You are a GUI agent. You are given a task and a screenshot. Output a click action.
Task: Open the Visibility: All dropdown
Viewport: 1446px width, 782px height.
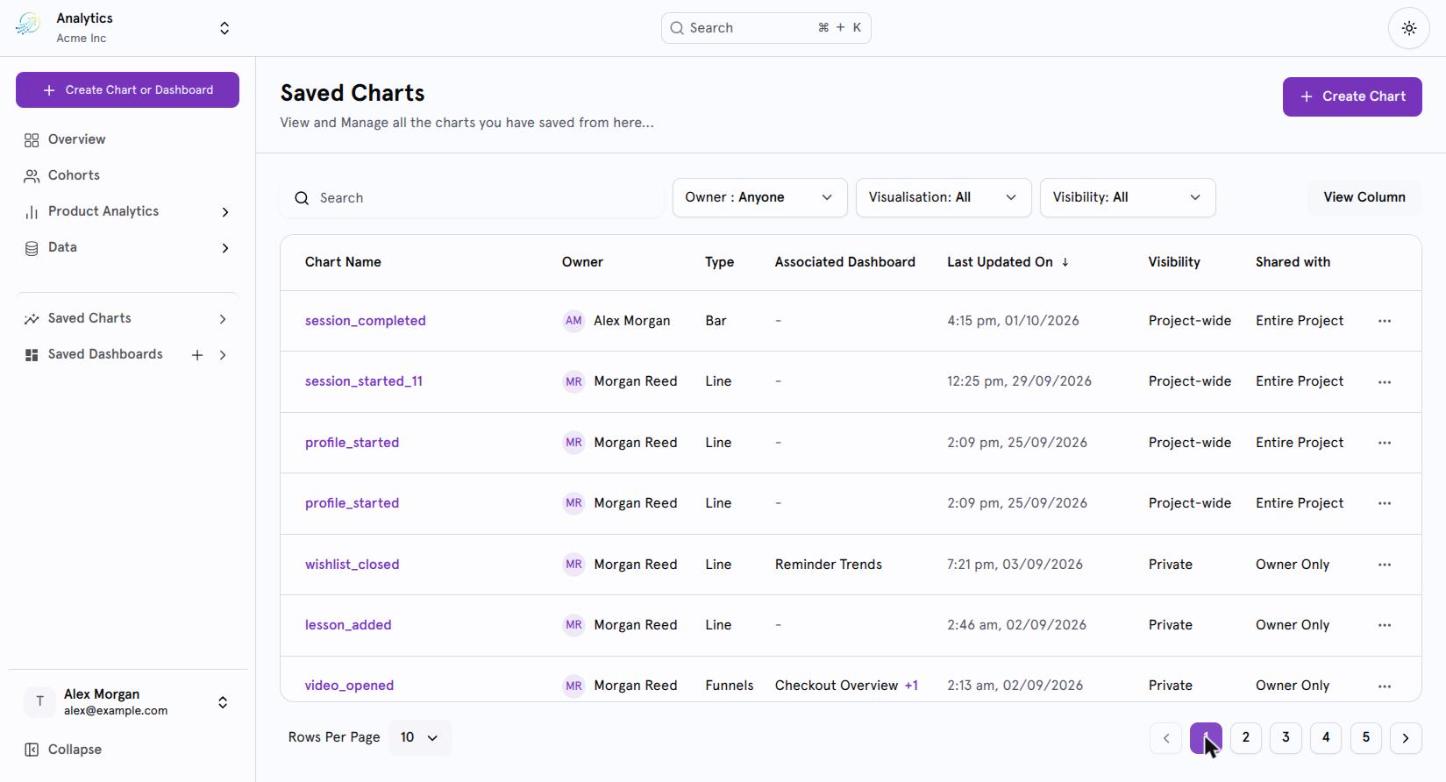[x=1128, y=198]
